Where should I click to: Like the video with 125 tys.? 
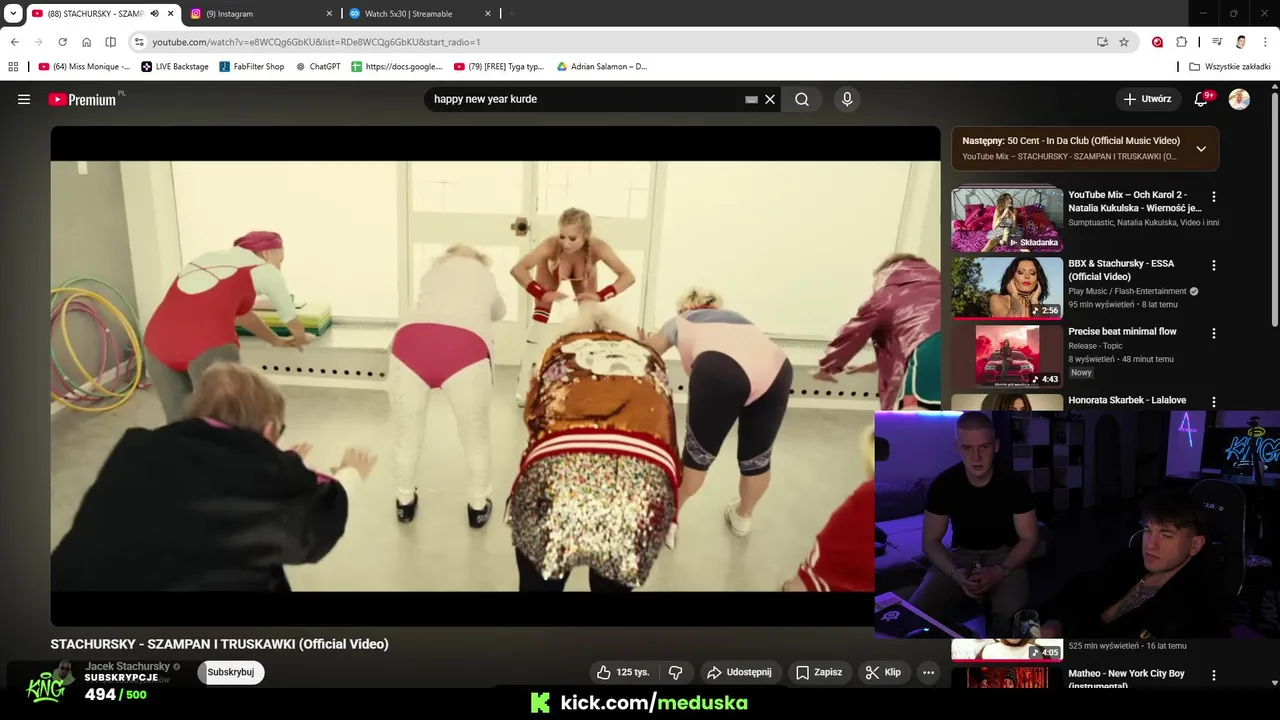623,672
